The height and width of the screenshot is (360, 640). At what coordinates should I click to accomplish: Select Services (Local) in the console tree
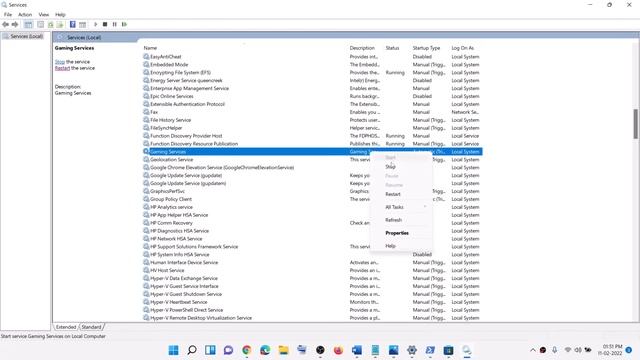27,36
